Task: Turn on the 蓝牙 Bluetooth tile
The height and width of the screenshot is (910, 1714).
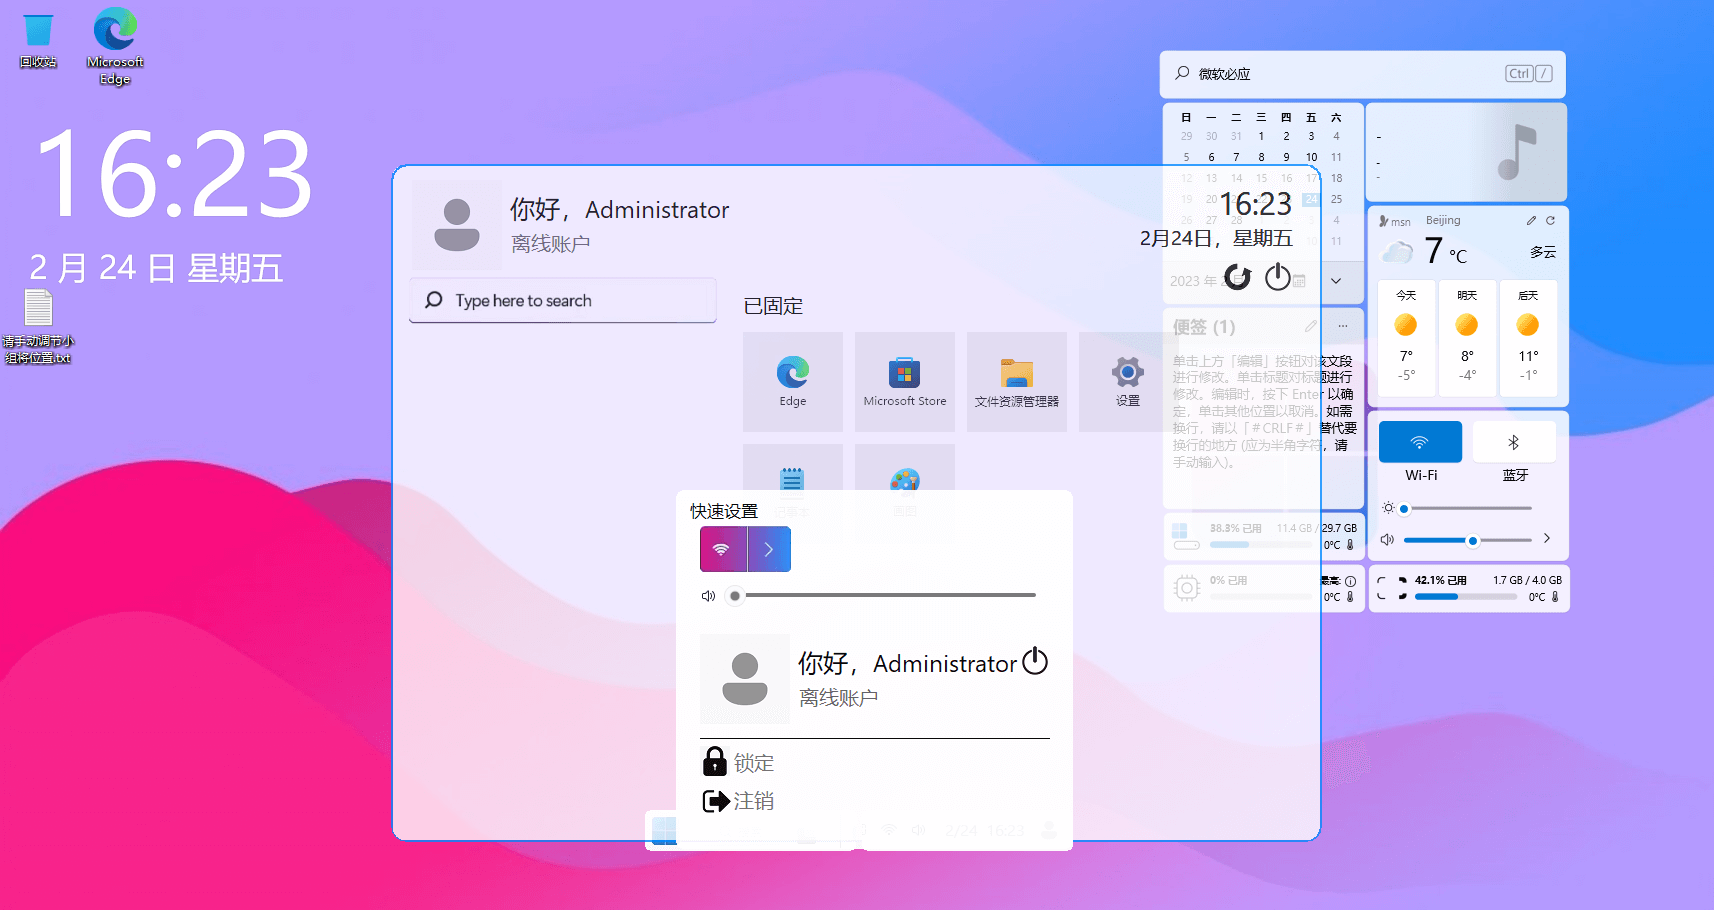Action: point(1514,442)
